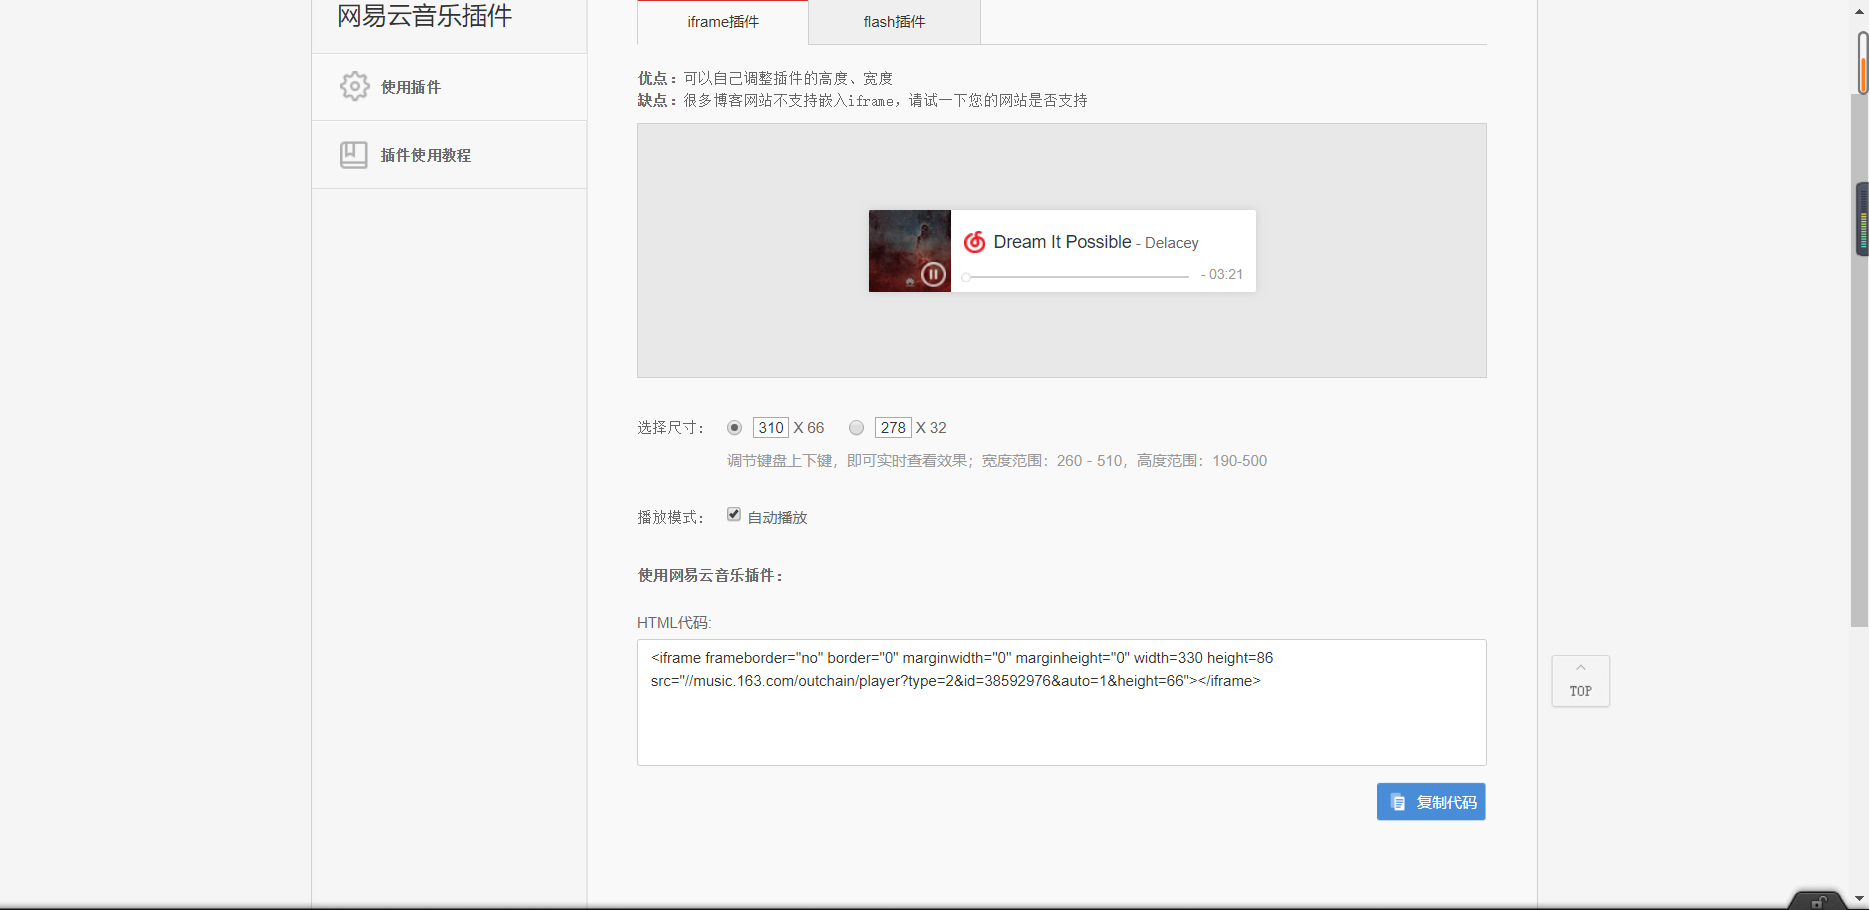1870x910 pixels.
Task: Click the HTML代码 label
Action: [x=674, y=623]
